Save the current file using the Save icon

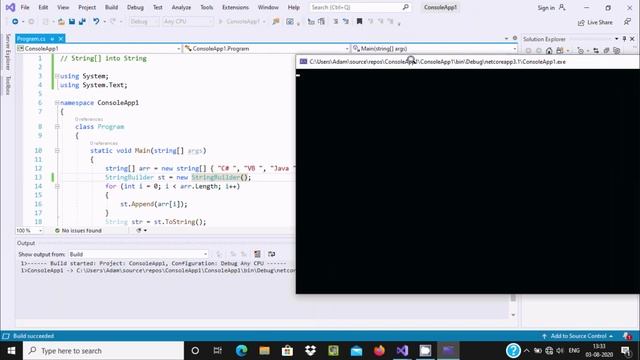[x=72, y=22]
